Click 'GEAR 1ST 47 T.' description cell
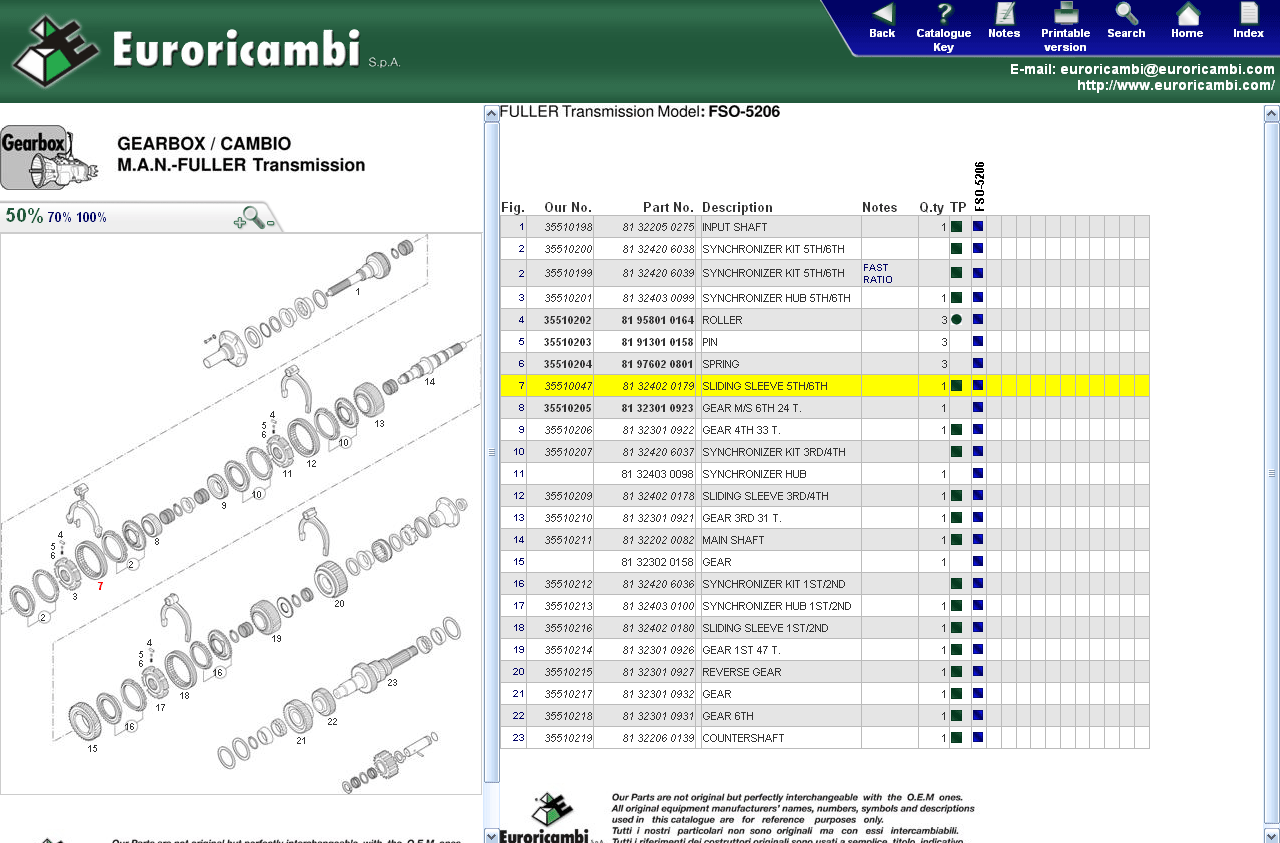1280x843 pixels. tap(780, 650)
